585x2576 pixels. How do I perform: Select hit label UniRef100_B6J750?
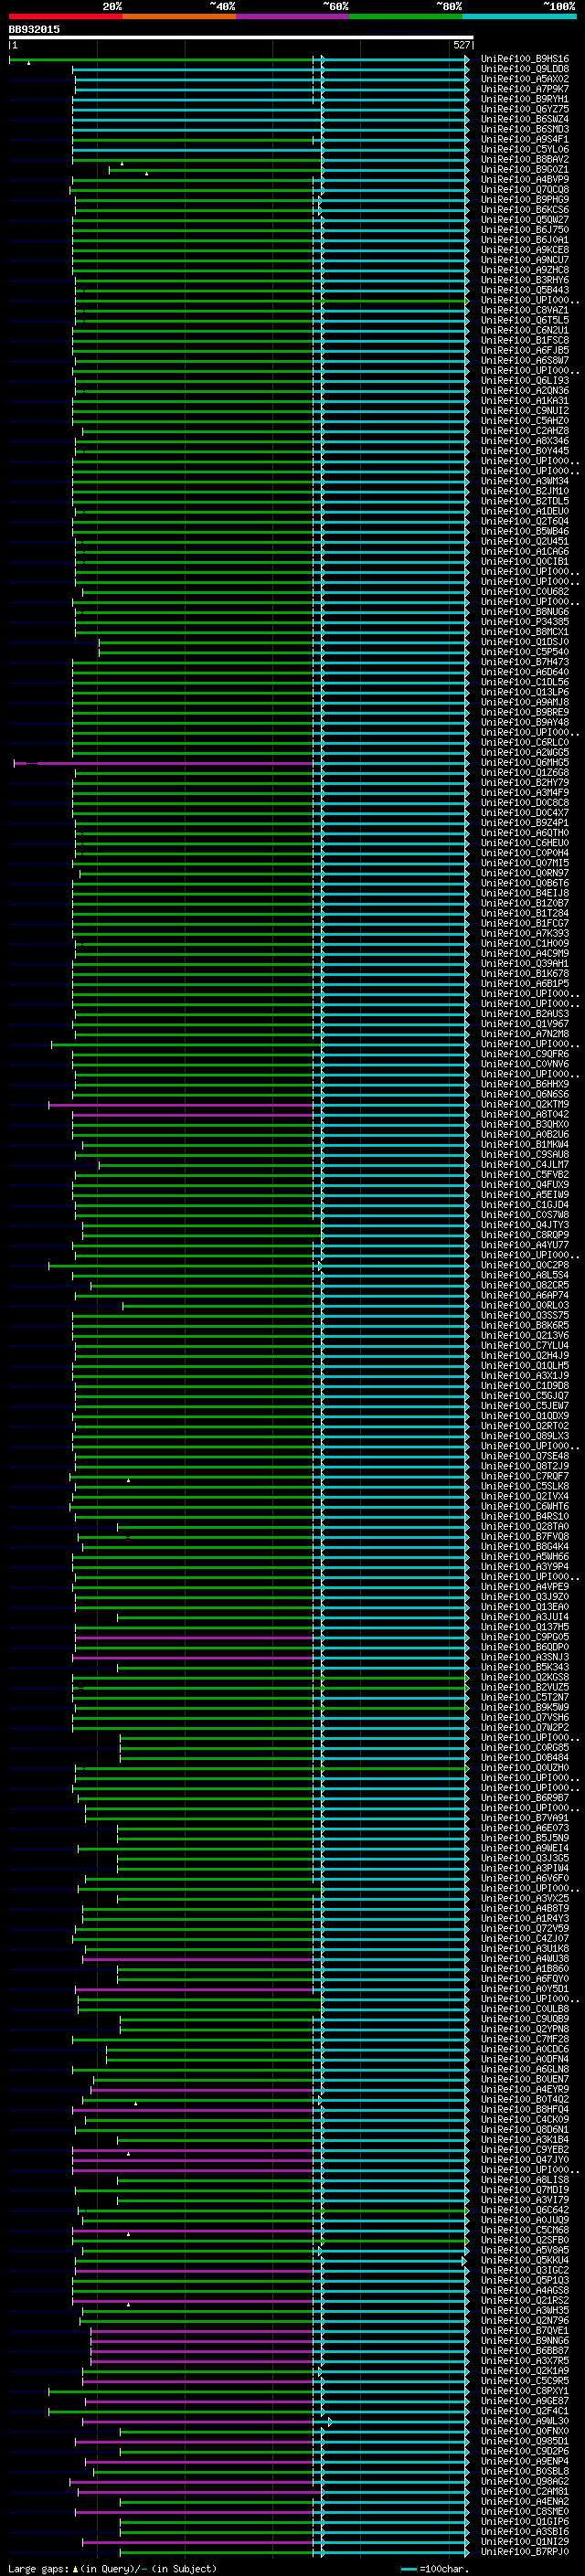pyautogui.click(x=525, y=230)
